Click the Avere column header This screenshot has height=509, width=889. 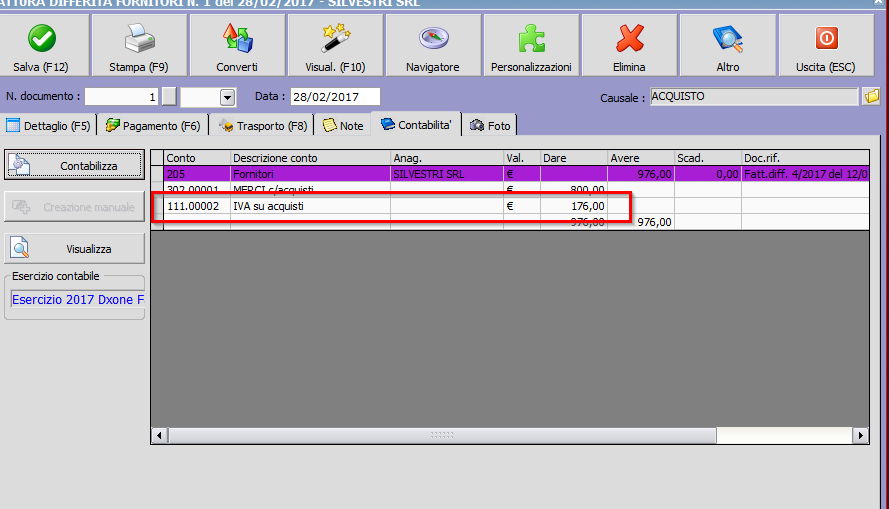pyautogui.click(x=641, y=158)
